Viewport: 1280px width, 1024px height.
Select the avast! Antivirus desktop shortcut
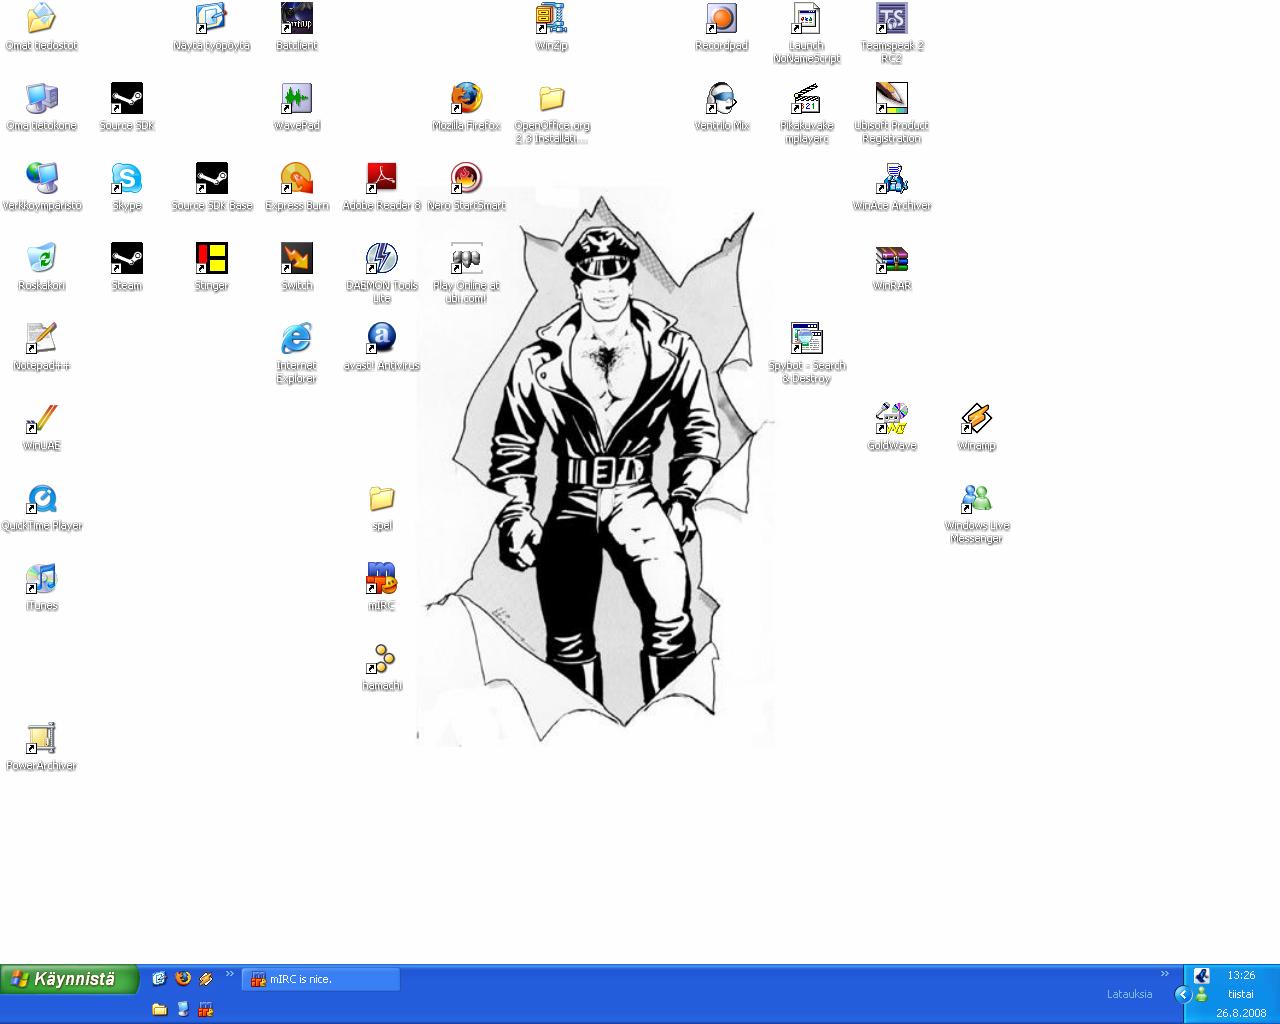(382, 346)
